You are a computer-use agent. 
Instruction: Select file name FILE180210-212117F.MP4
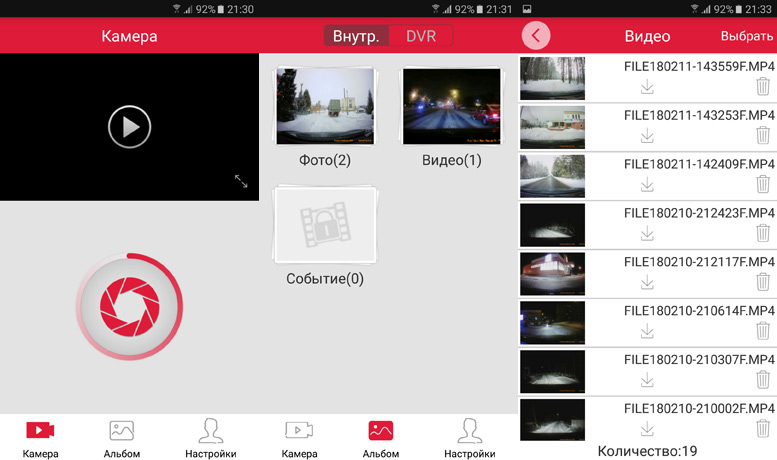click(x=699, y=262)
